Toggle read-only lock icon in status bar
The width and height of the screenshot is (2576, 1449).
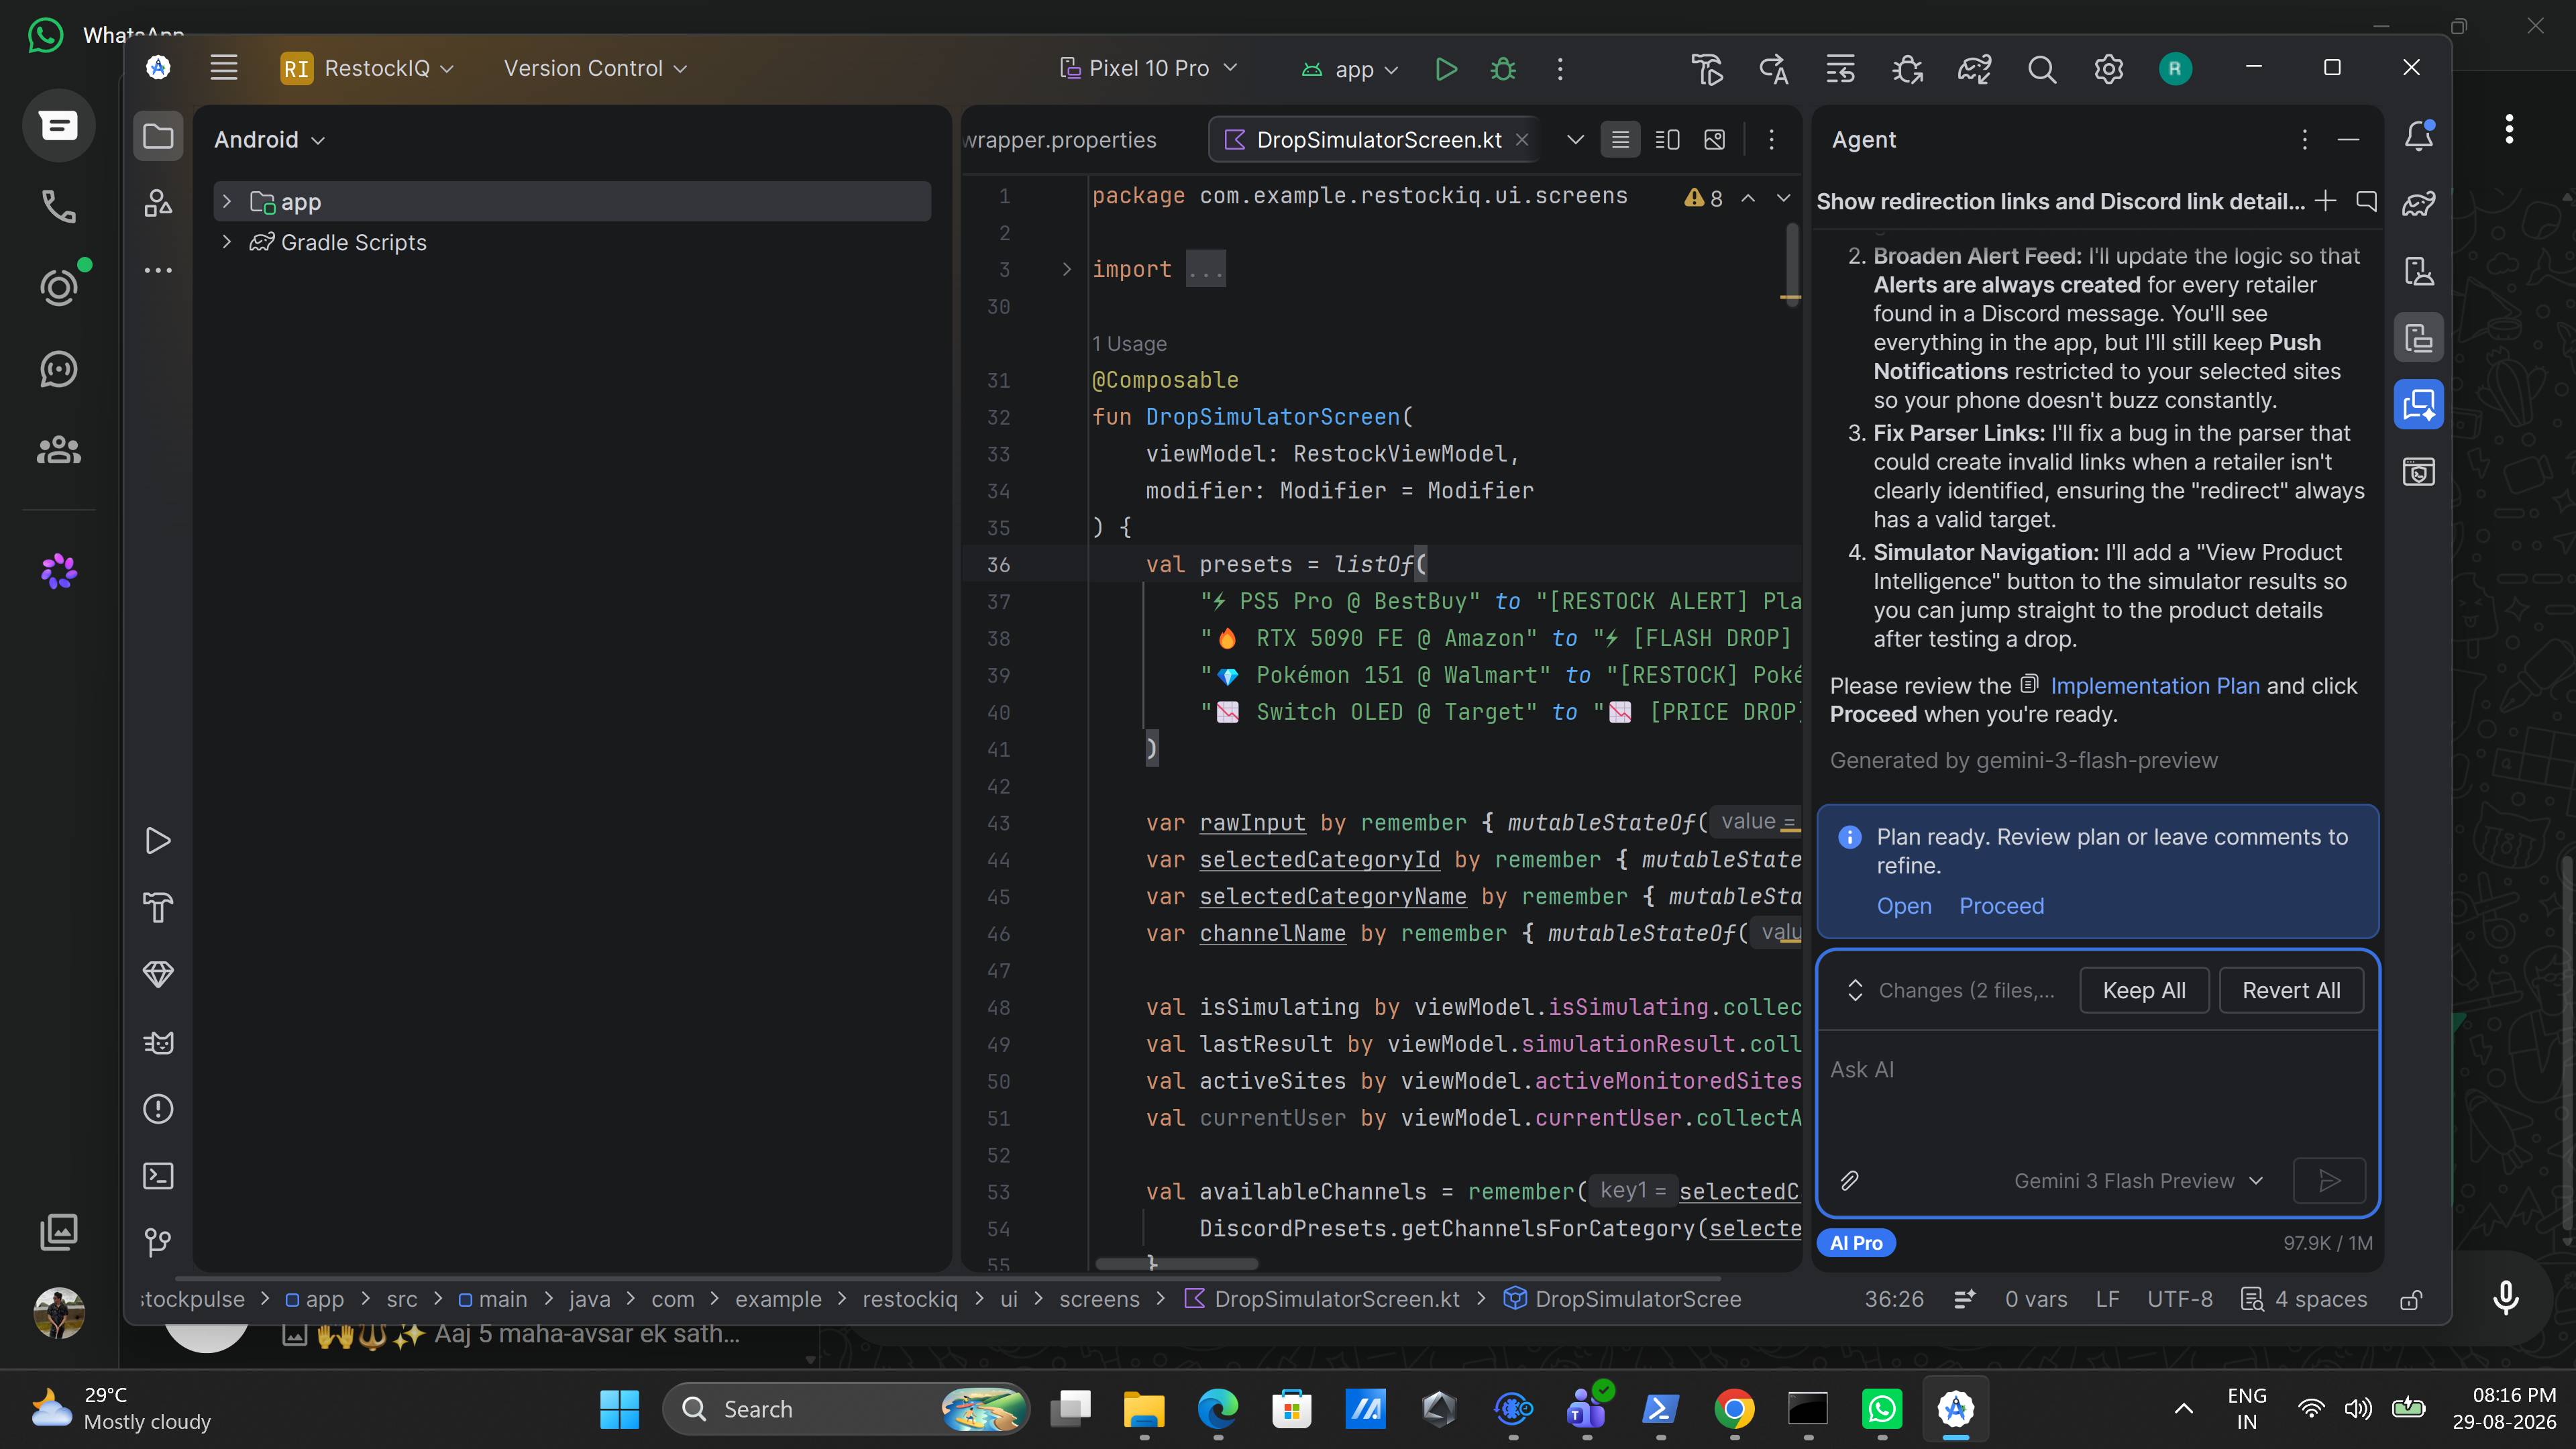coord(2411,1299)
